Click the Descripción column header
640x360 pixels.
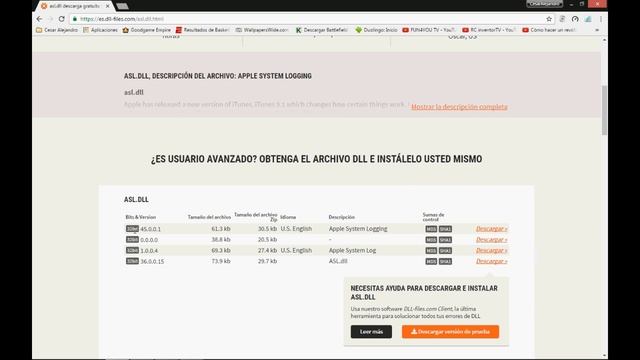342,217
